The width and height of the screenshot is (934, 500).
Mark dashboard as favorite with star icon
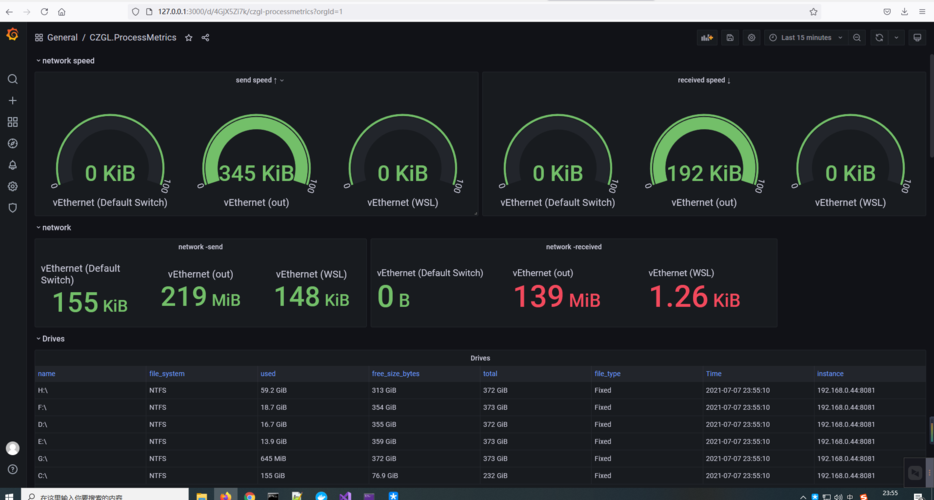point(188,38)
